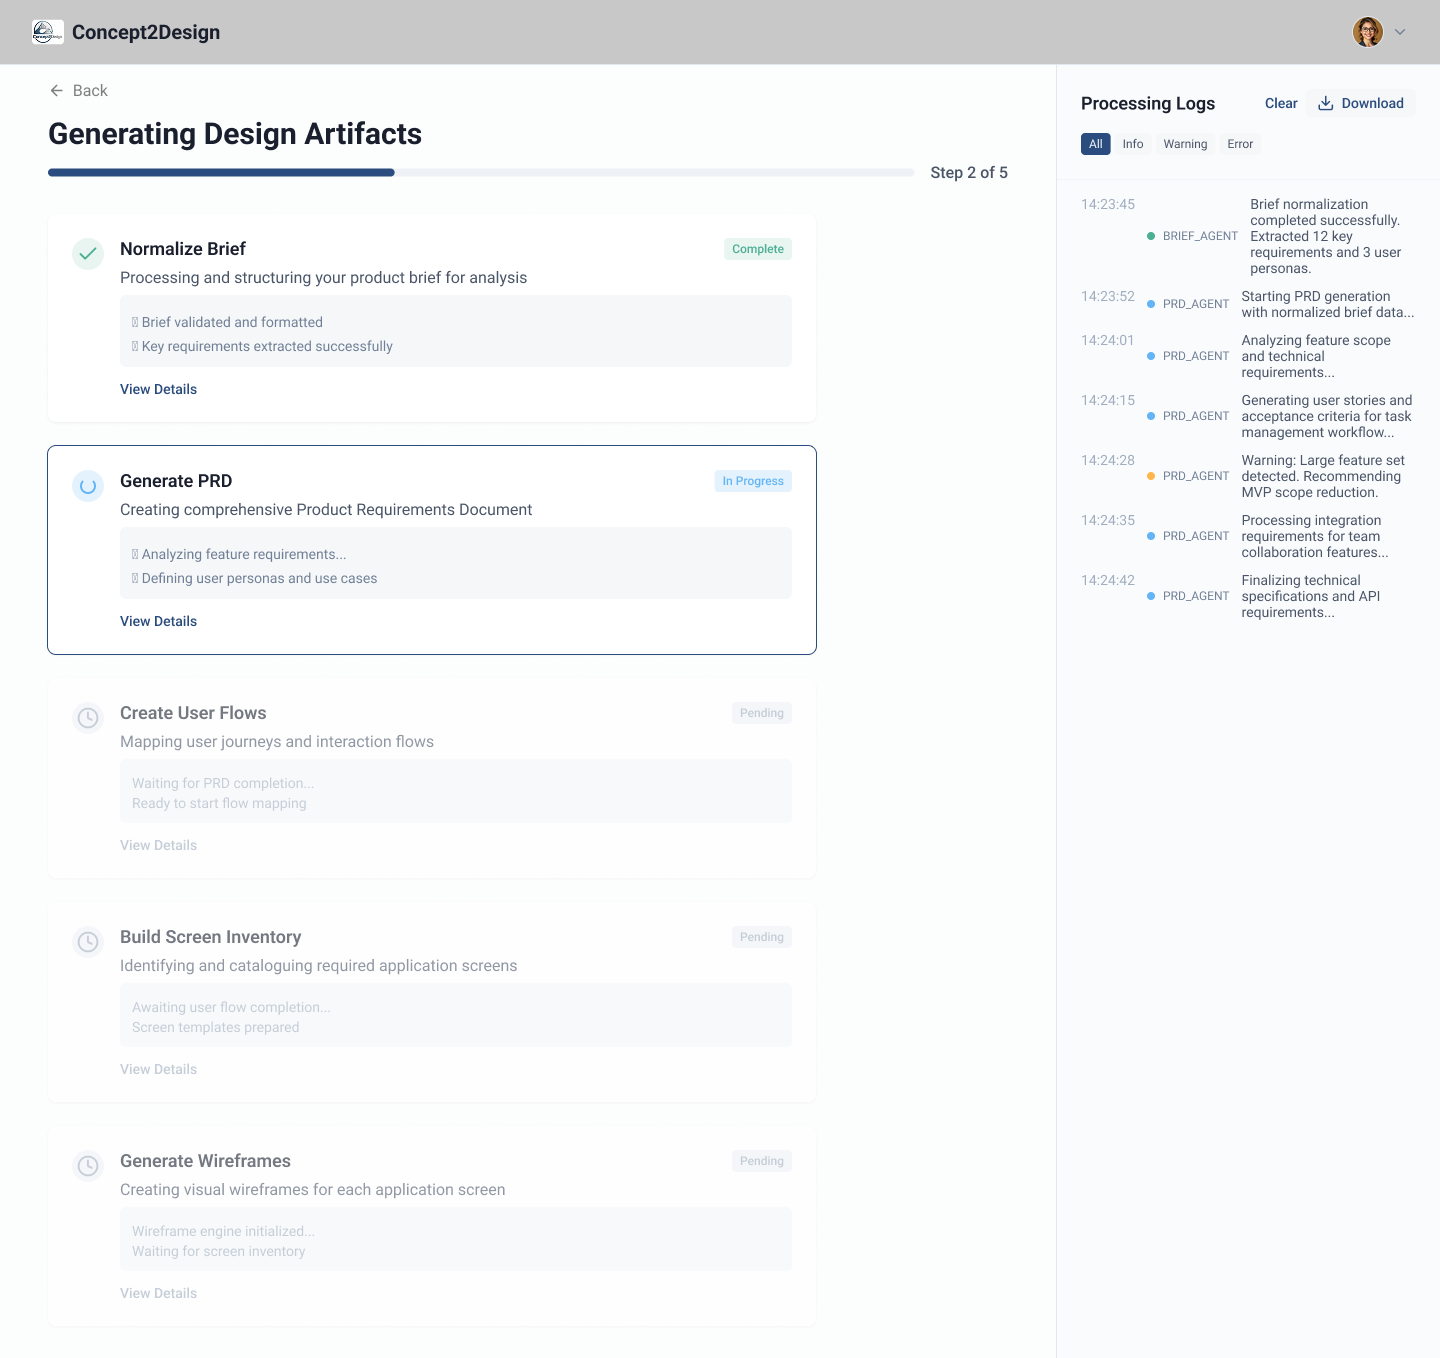1440x1358 pixels.
Task: Clear the processing logs
Action: tap(1281, 103)
